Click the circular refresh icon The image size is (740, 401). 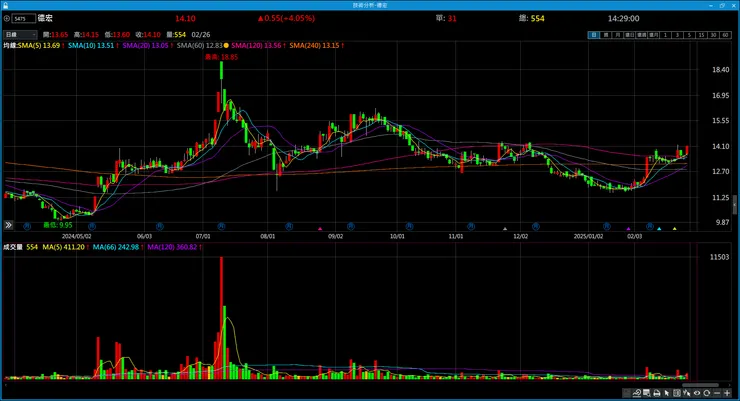tap(706, 393)
